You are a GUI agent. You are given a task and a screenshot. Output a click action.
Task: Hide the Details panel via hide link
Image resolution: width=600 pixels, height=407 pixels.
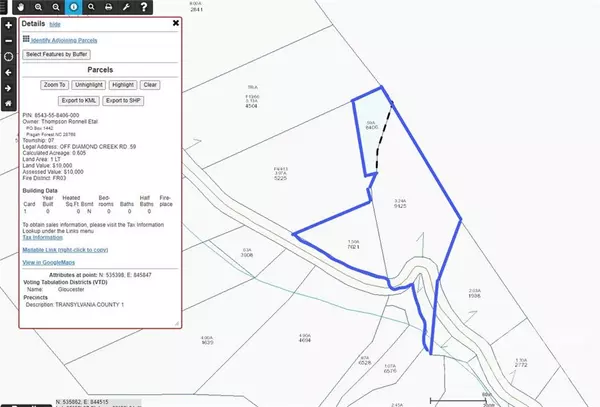click(54, 22)
